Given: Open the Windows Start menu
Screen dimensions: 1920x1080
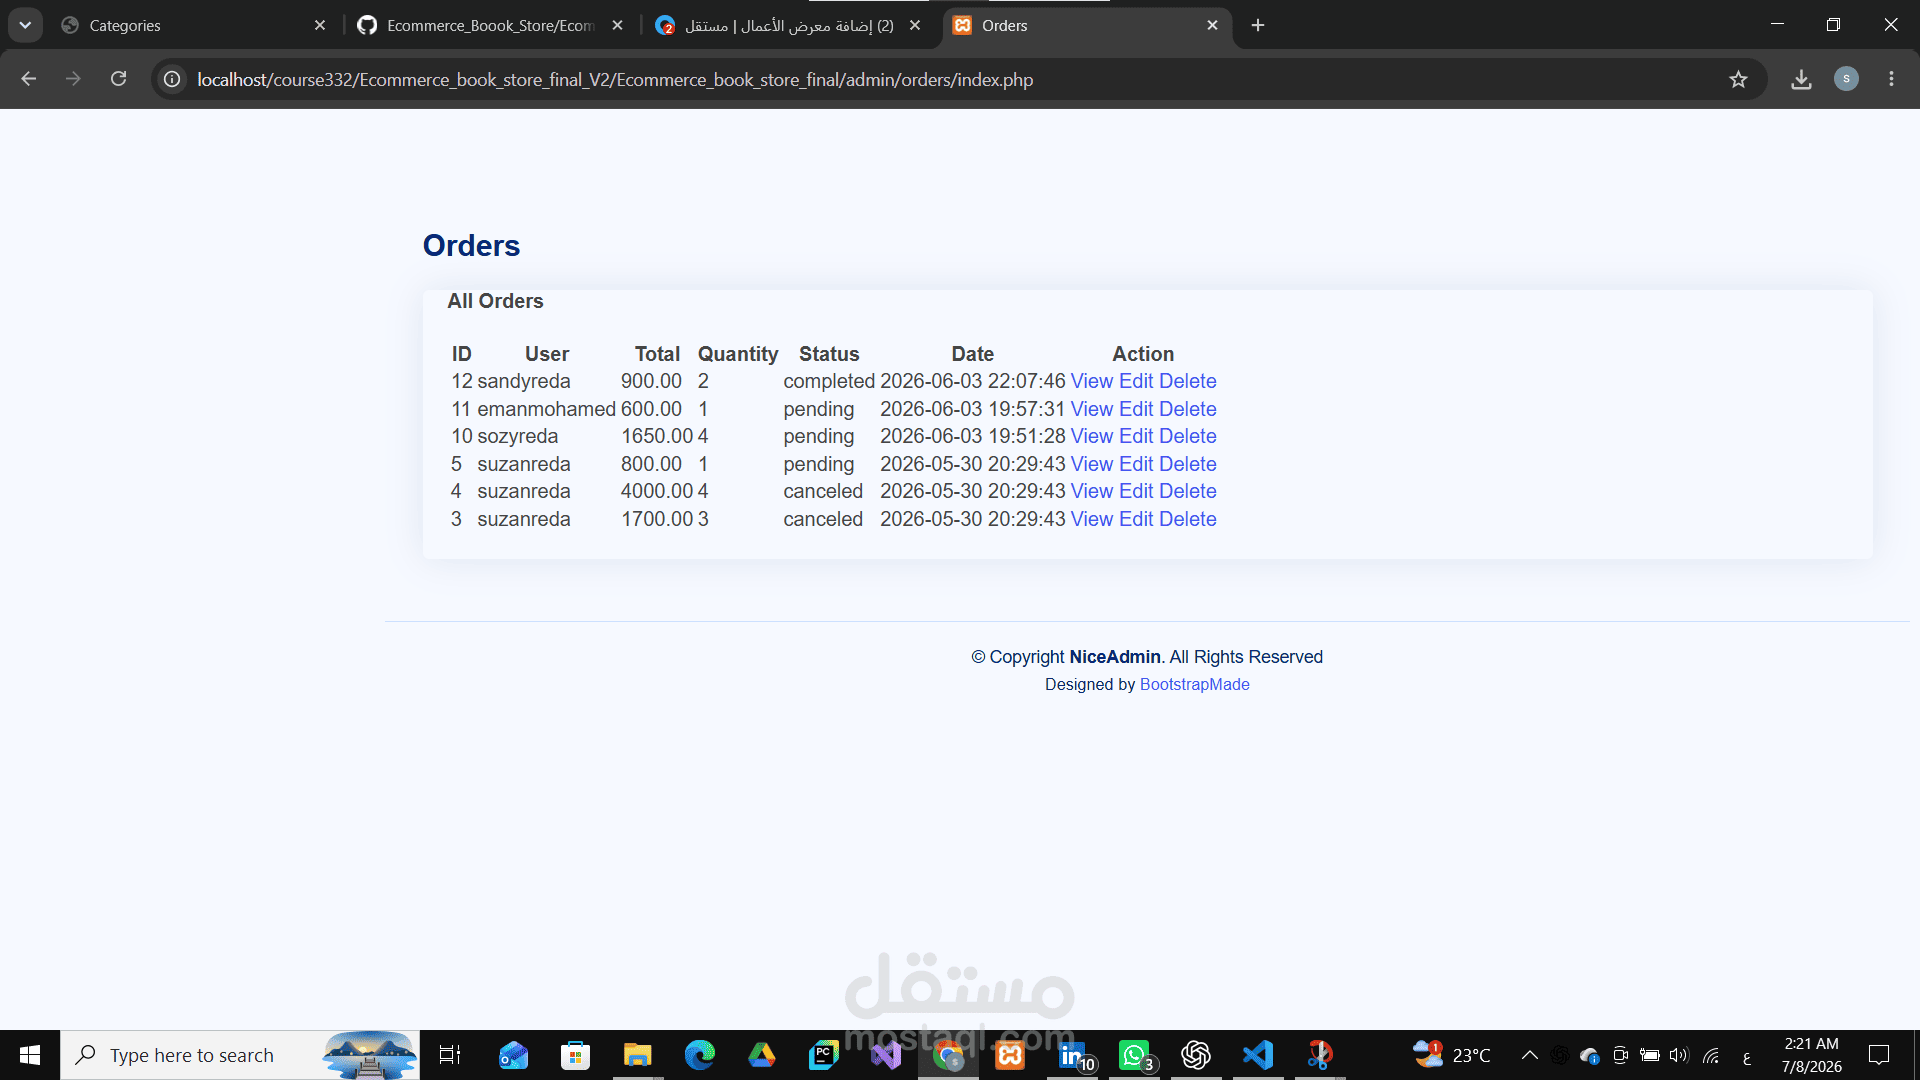Looking at the screenshot, I should click(30, 1055).
